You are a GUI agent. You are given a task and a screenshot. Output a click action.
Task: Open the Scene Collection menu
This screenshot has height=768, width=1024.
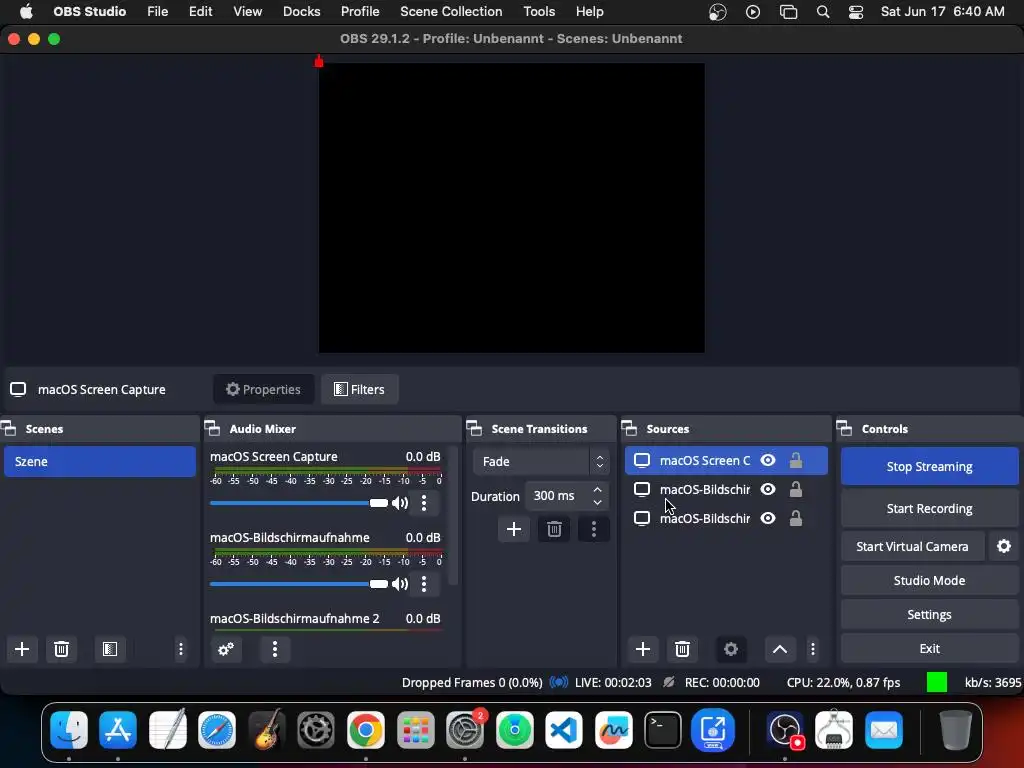[x=451, y=12]
